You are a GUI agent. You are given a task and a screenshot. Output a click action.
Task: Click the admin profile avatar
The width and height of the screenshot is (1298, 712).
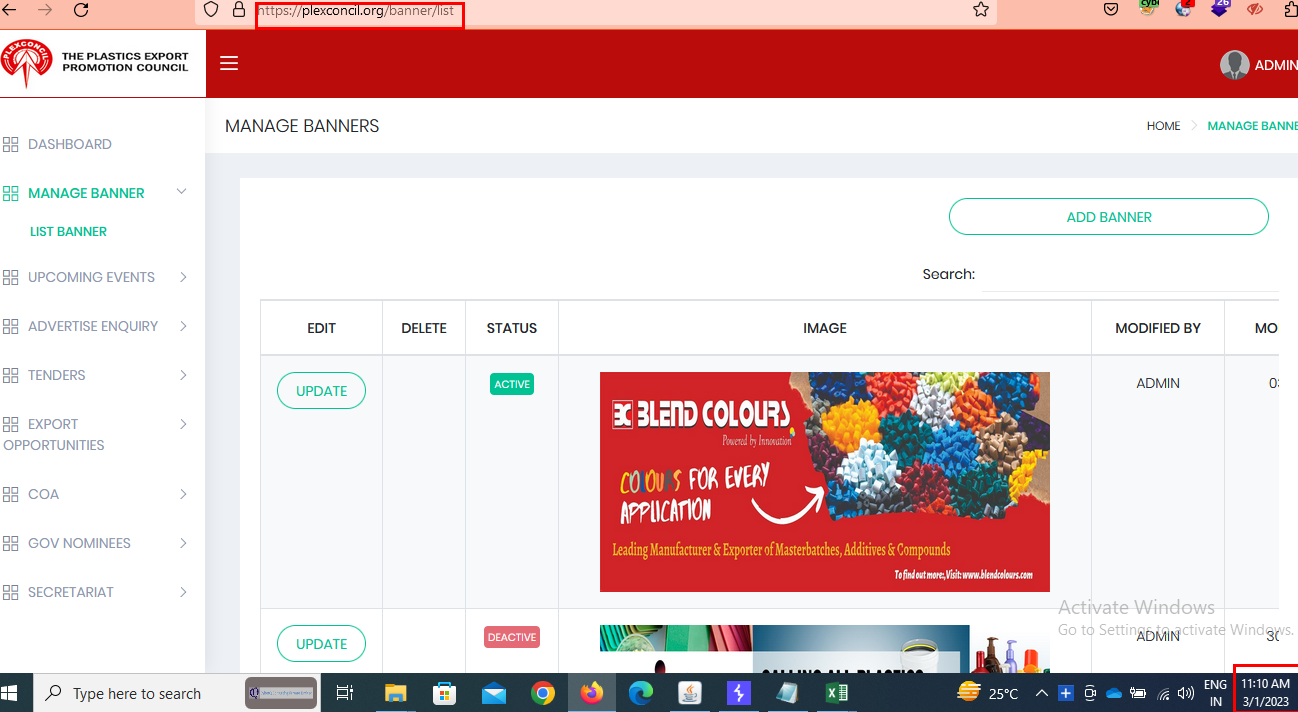1234,65
